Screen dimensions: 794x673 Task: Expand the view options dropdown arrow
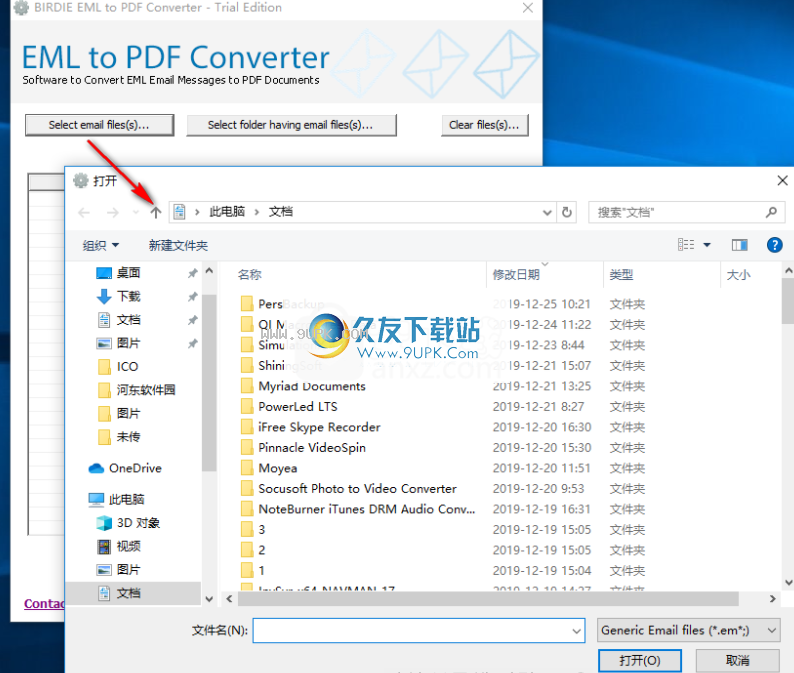pos(707,246)
